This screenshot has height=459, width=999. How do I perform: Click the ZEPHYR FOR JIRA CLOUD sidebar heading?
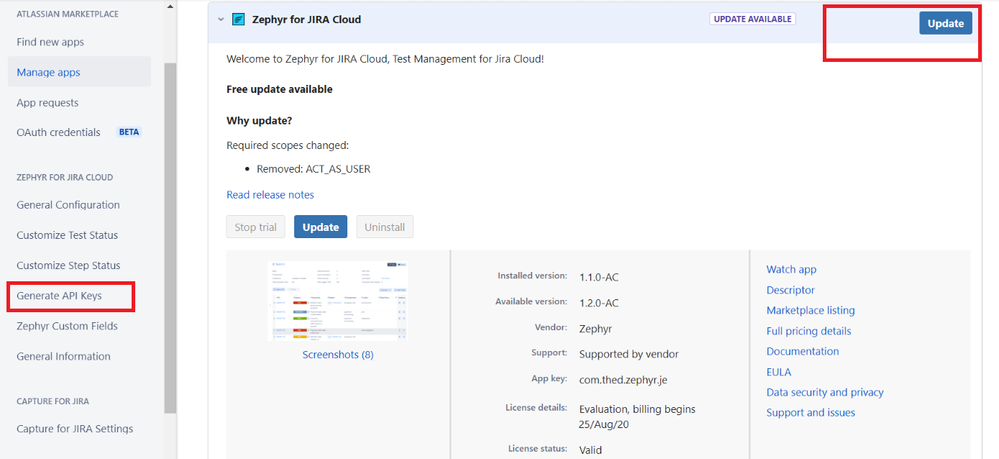click(x=64, y=177)
